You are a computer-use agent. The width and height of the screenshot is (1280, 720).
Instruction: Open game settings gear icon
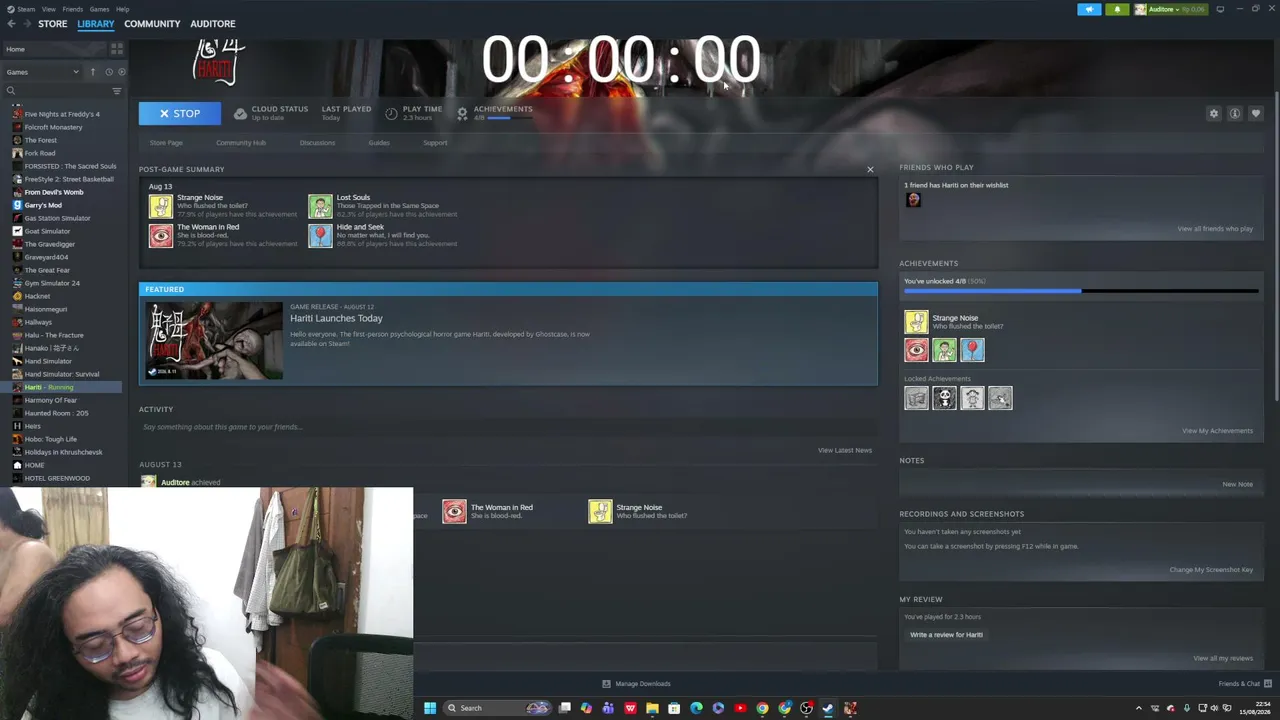[x=1214, y=114]
